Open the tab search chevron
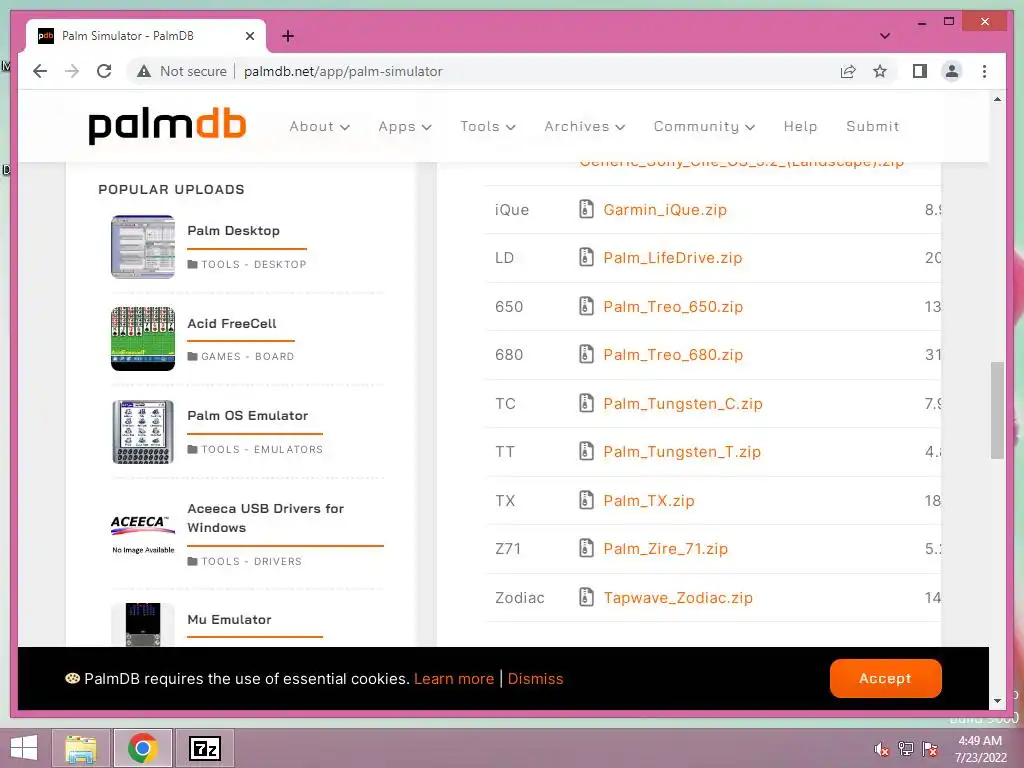The height and width of the screenshot is (768, 1024). (884, 36)
